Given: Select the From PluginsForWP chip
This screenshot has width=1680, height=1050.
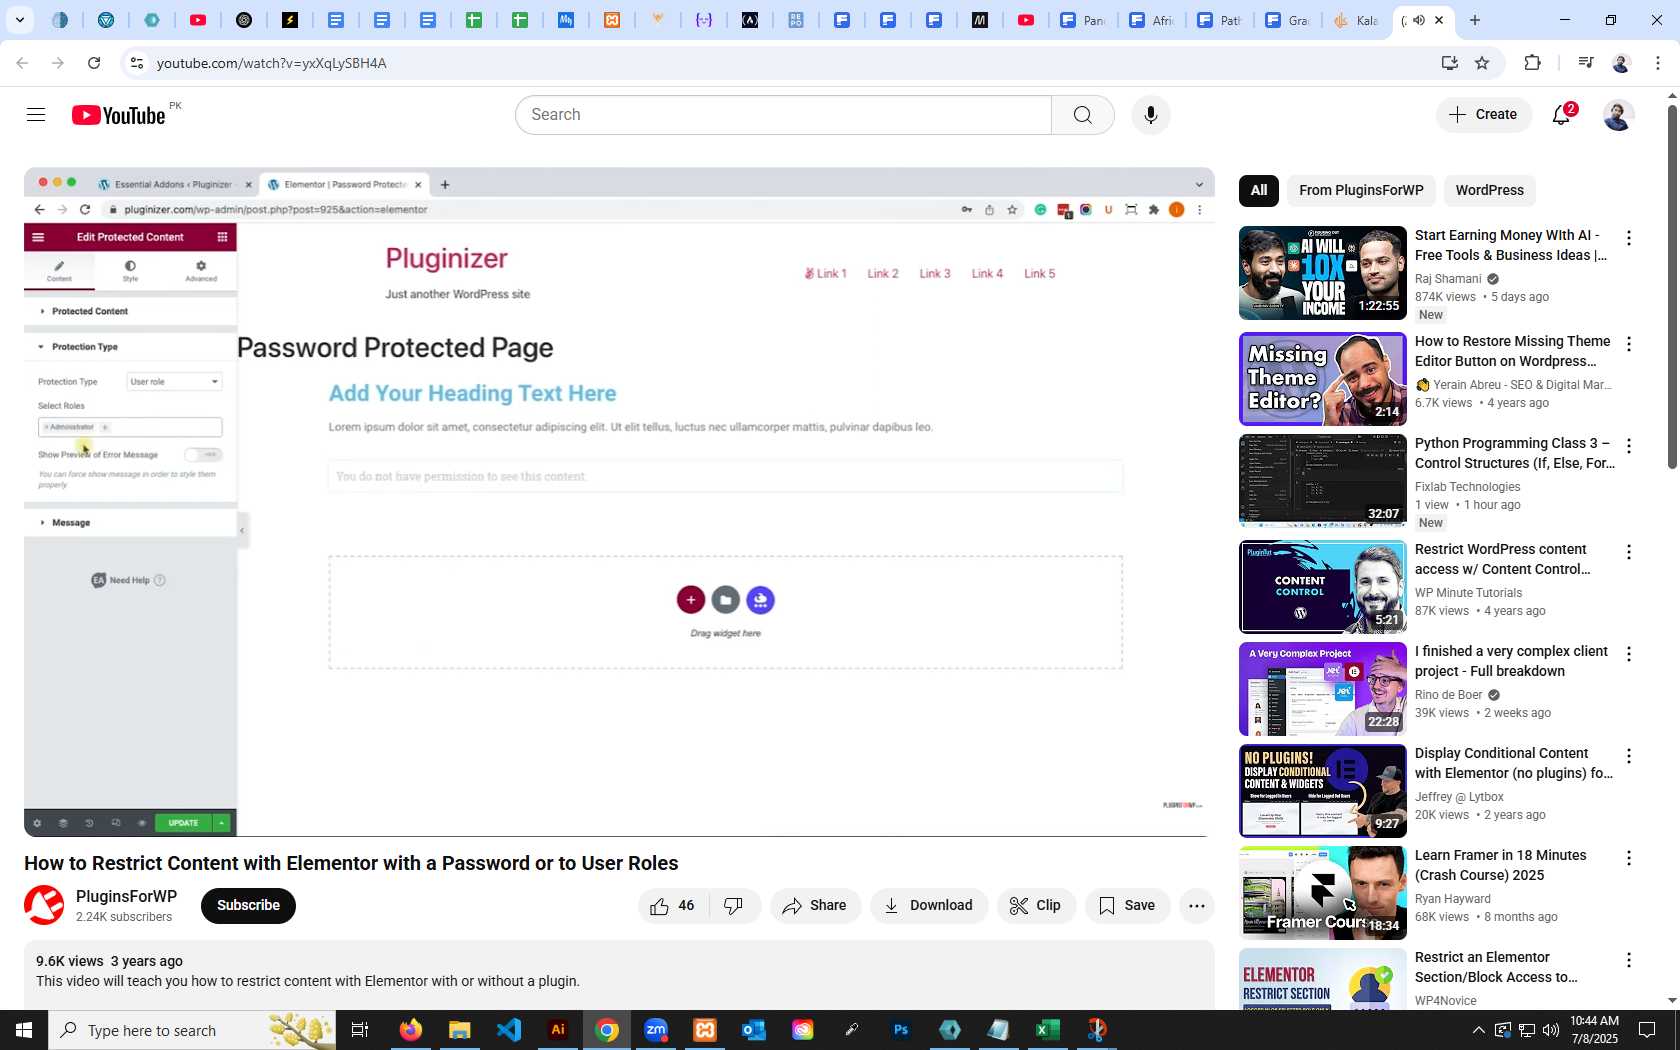Looking at the screenshot, I should point(1361,191).
